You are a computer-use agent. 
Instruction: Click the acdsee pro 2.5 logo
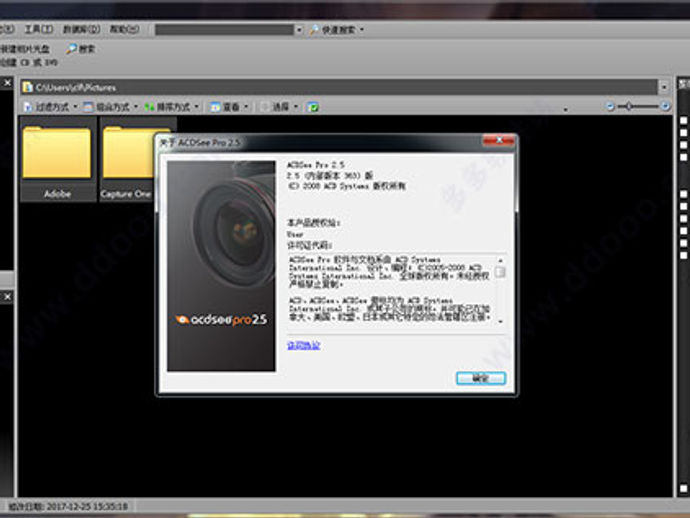point(221,320)
